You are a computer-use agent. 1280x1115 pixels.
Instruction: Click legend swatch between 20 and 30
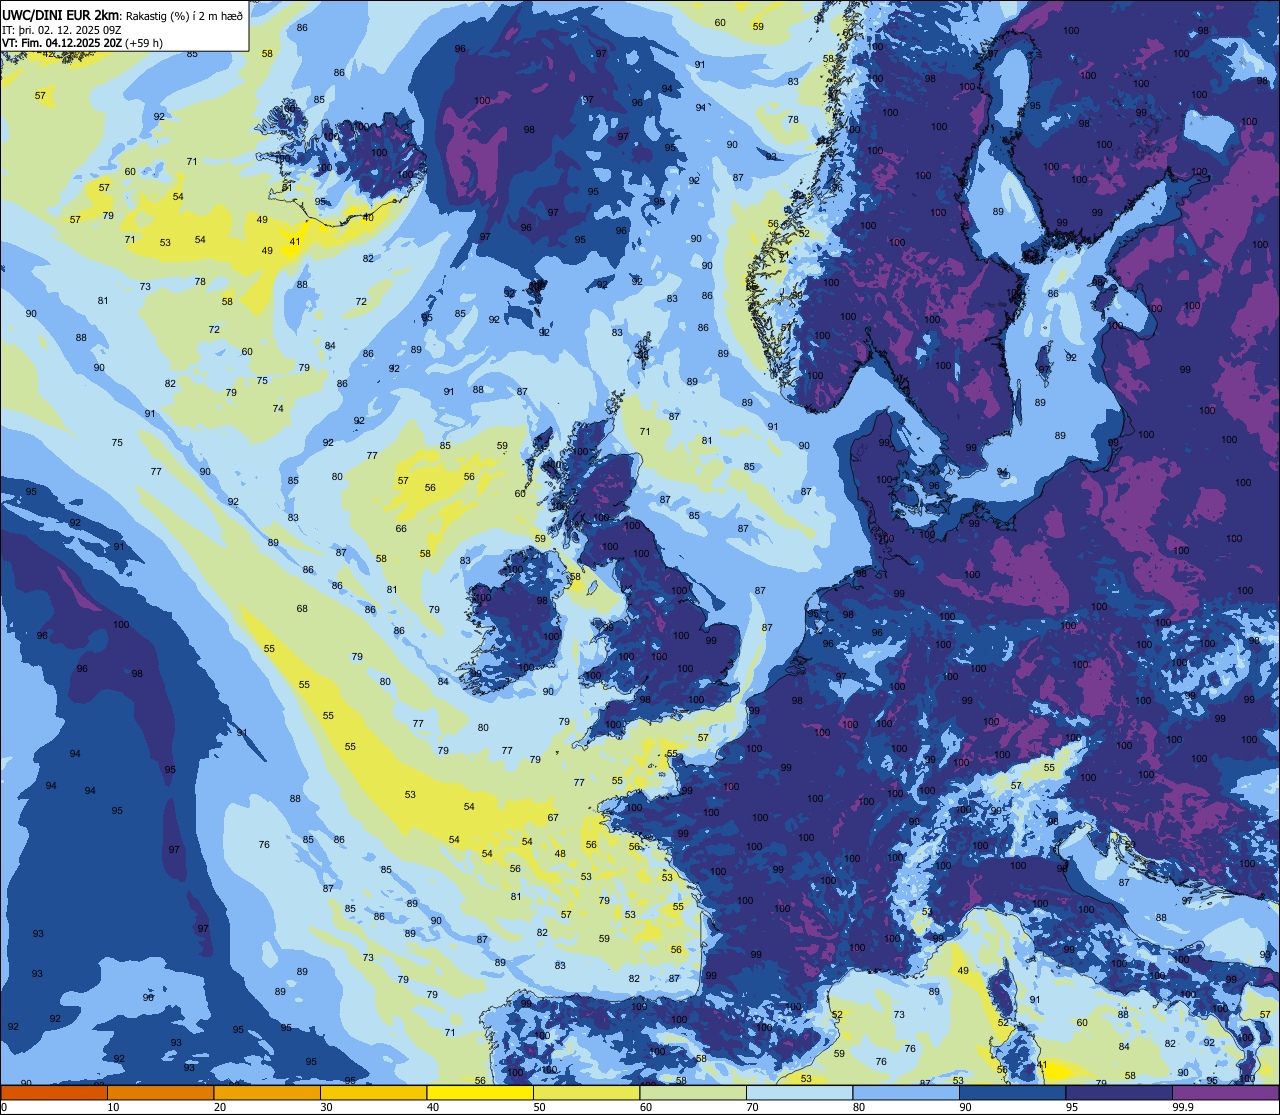point(267,1092)
